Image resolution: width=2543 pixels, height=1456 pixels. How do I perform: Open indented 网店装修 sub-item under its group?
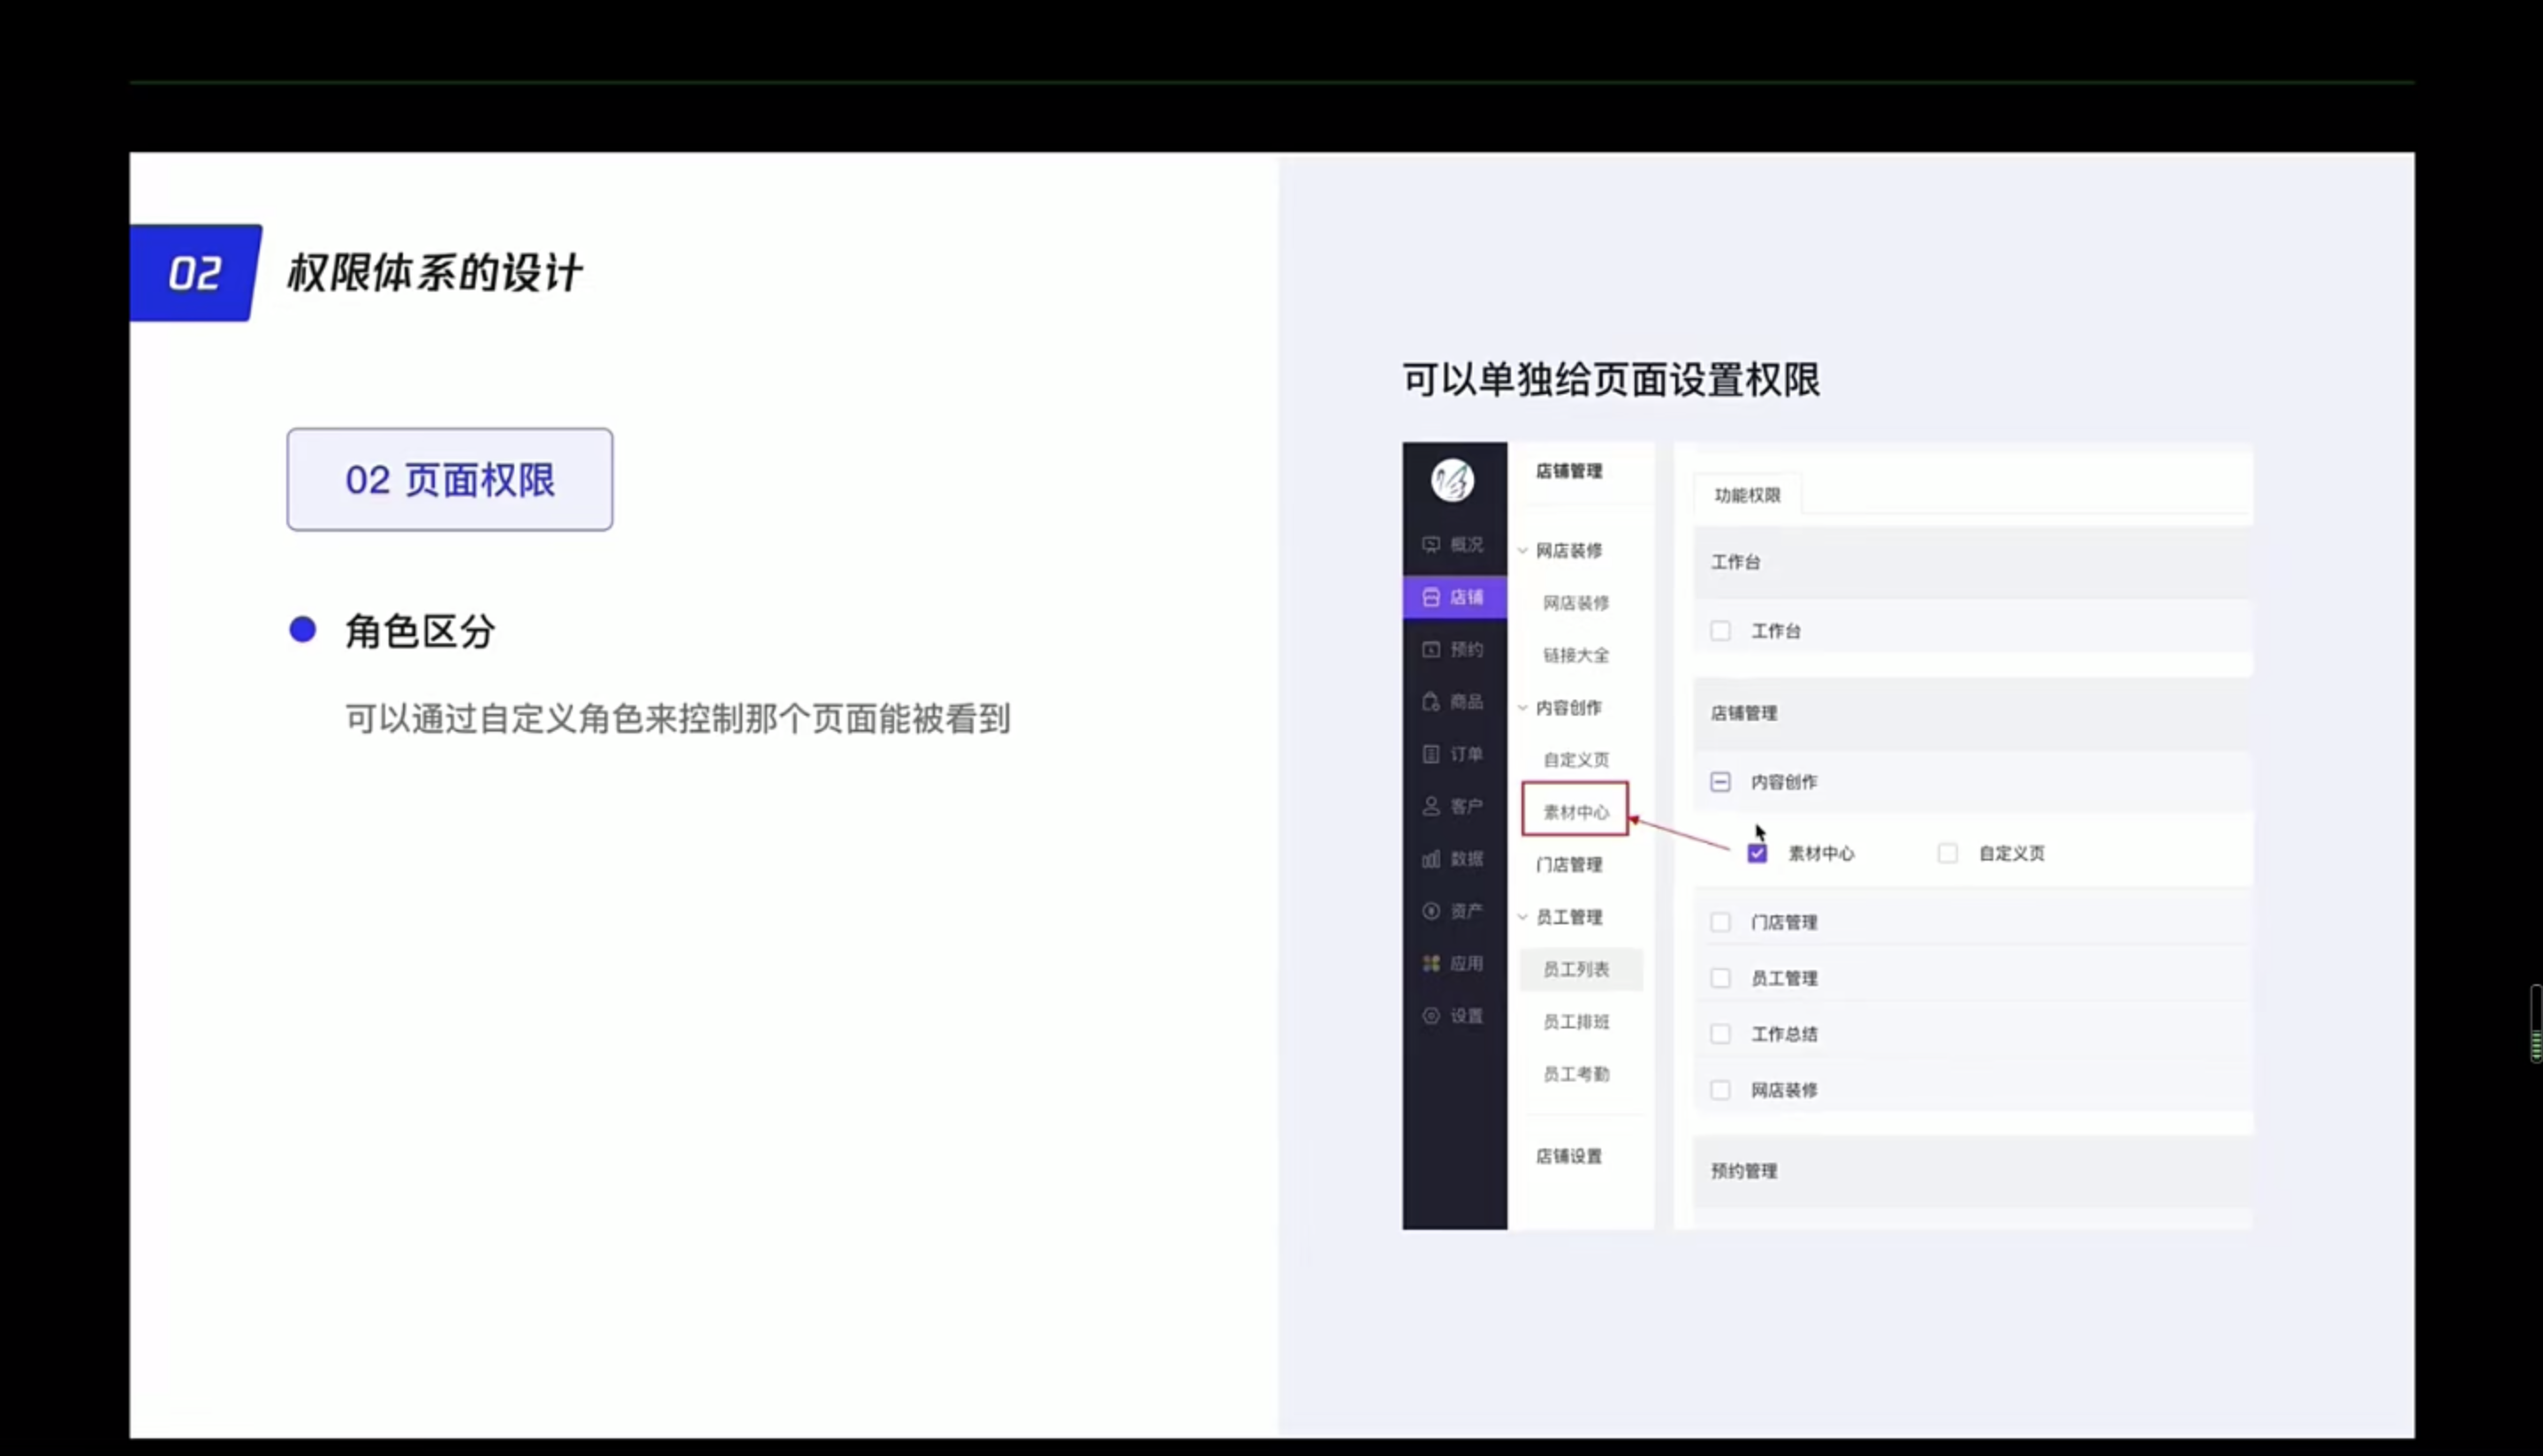pyautogui.click(x=1576, y=603)
